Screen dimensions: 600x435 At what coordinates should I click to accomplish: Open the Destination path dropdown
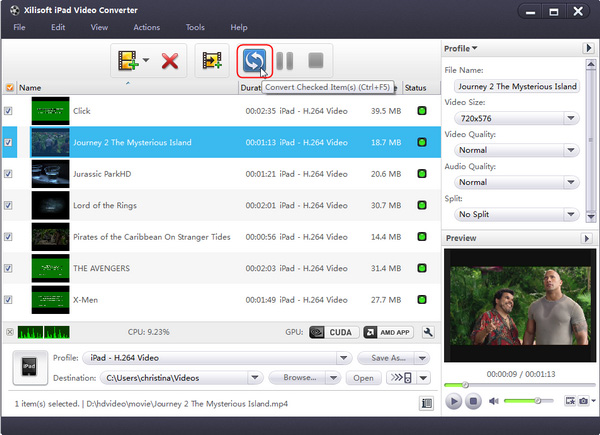pos(255,378)
